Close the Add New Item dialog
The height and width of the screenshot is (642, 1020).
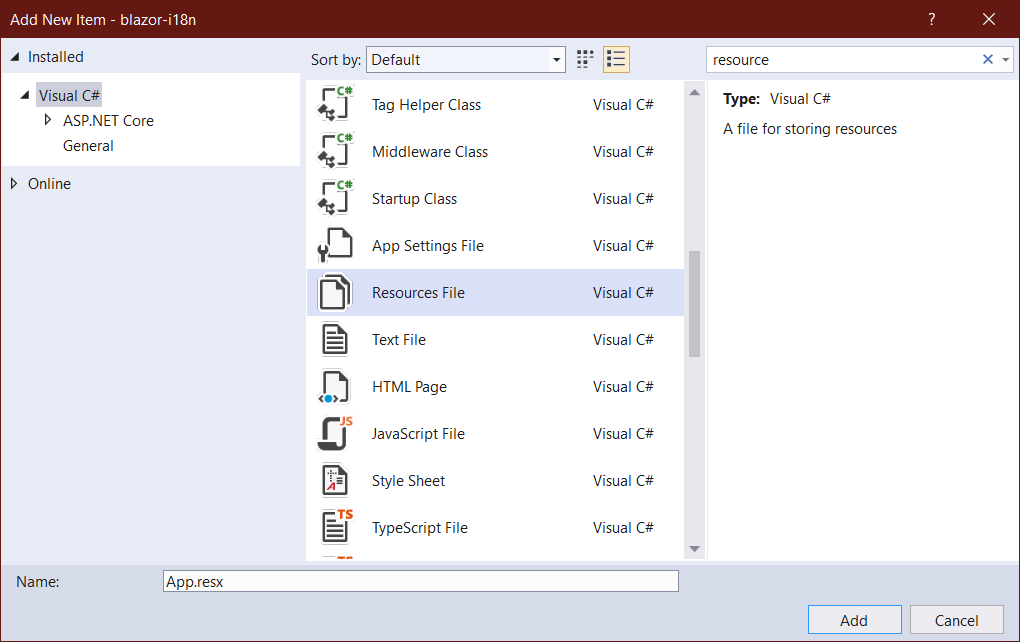coord(989,19)
